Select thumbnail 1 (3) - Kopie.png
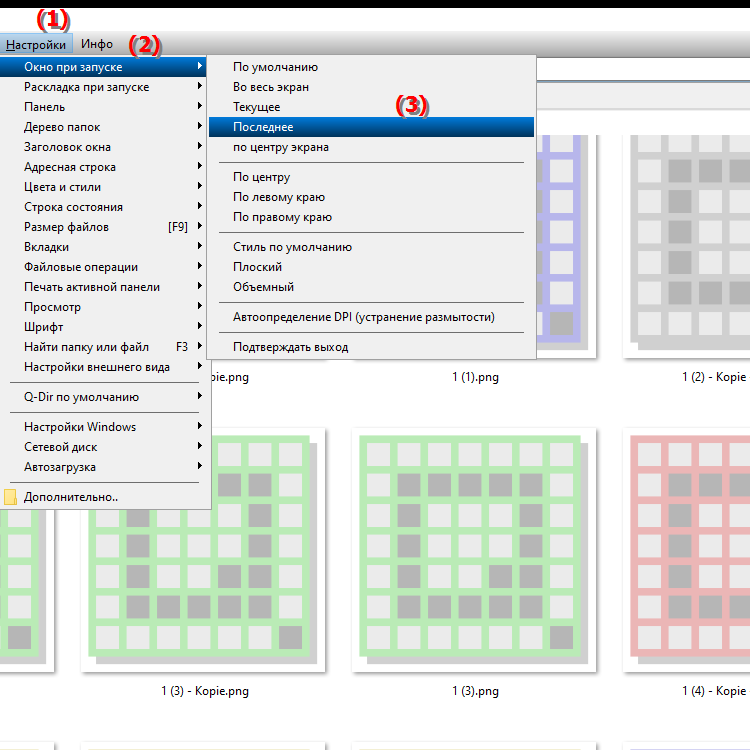The width and height of the screenshot is (750, 750). click(203, 550)
